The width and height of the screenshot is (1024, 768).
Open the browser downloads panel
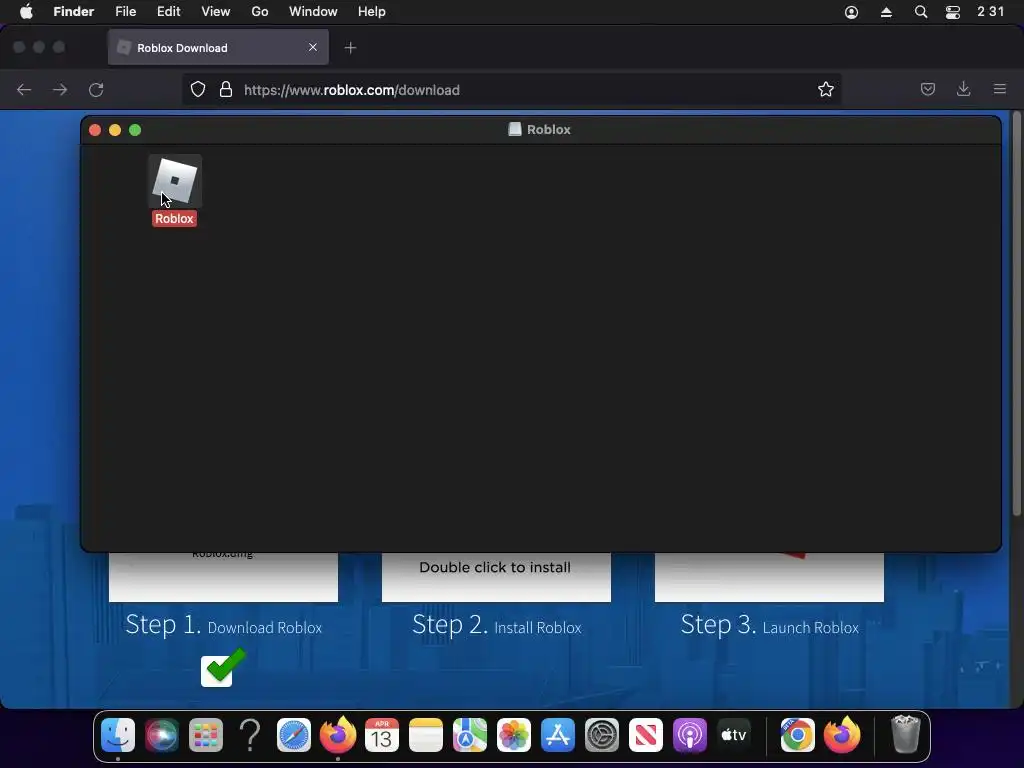click(963, 89)
